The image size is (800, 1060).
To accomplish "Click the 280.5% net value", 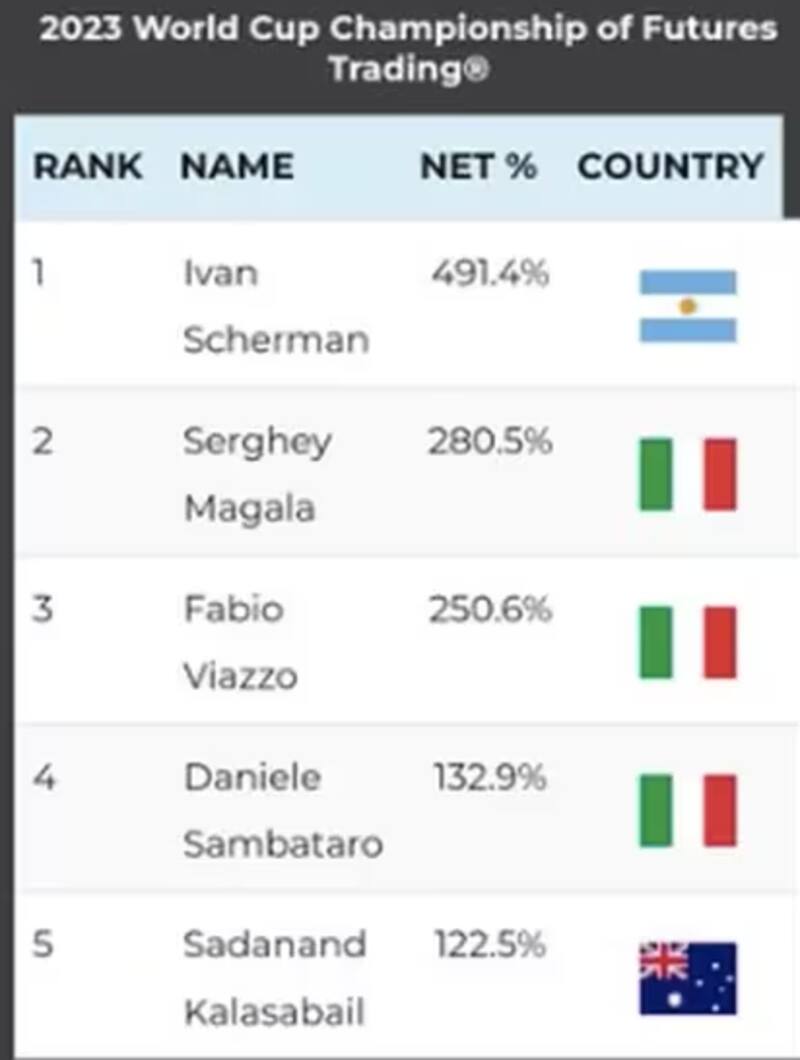I will (490, 441).
